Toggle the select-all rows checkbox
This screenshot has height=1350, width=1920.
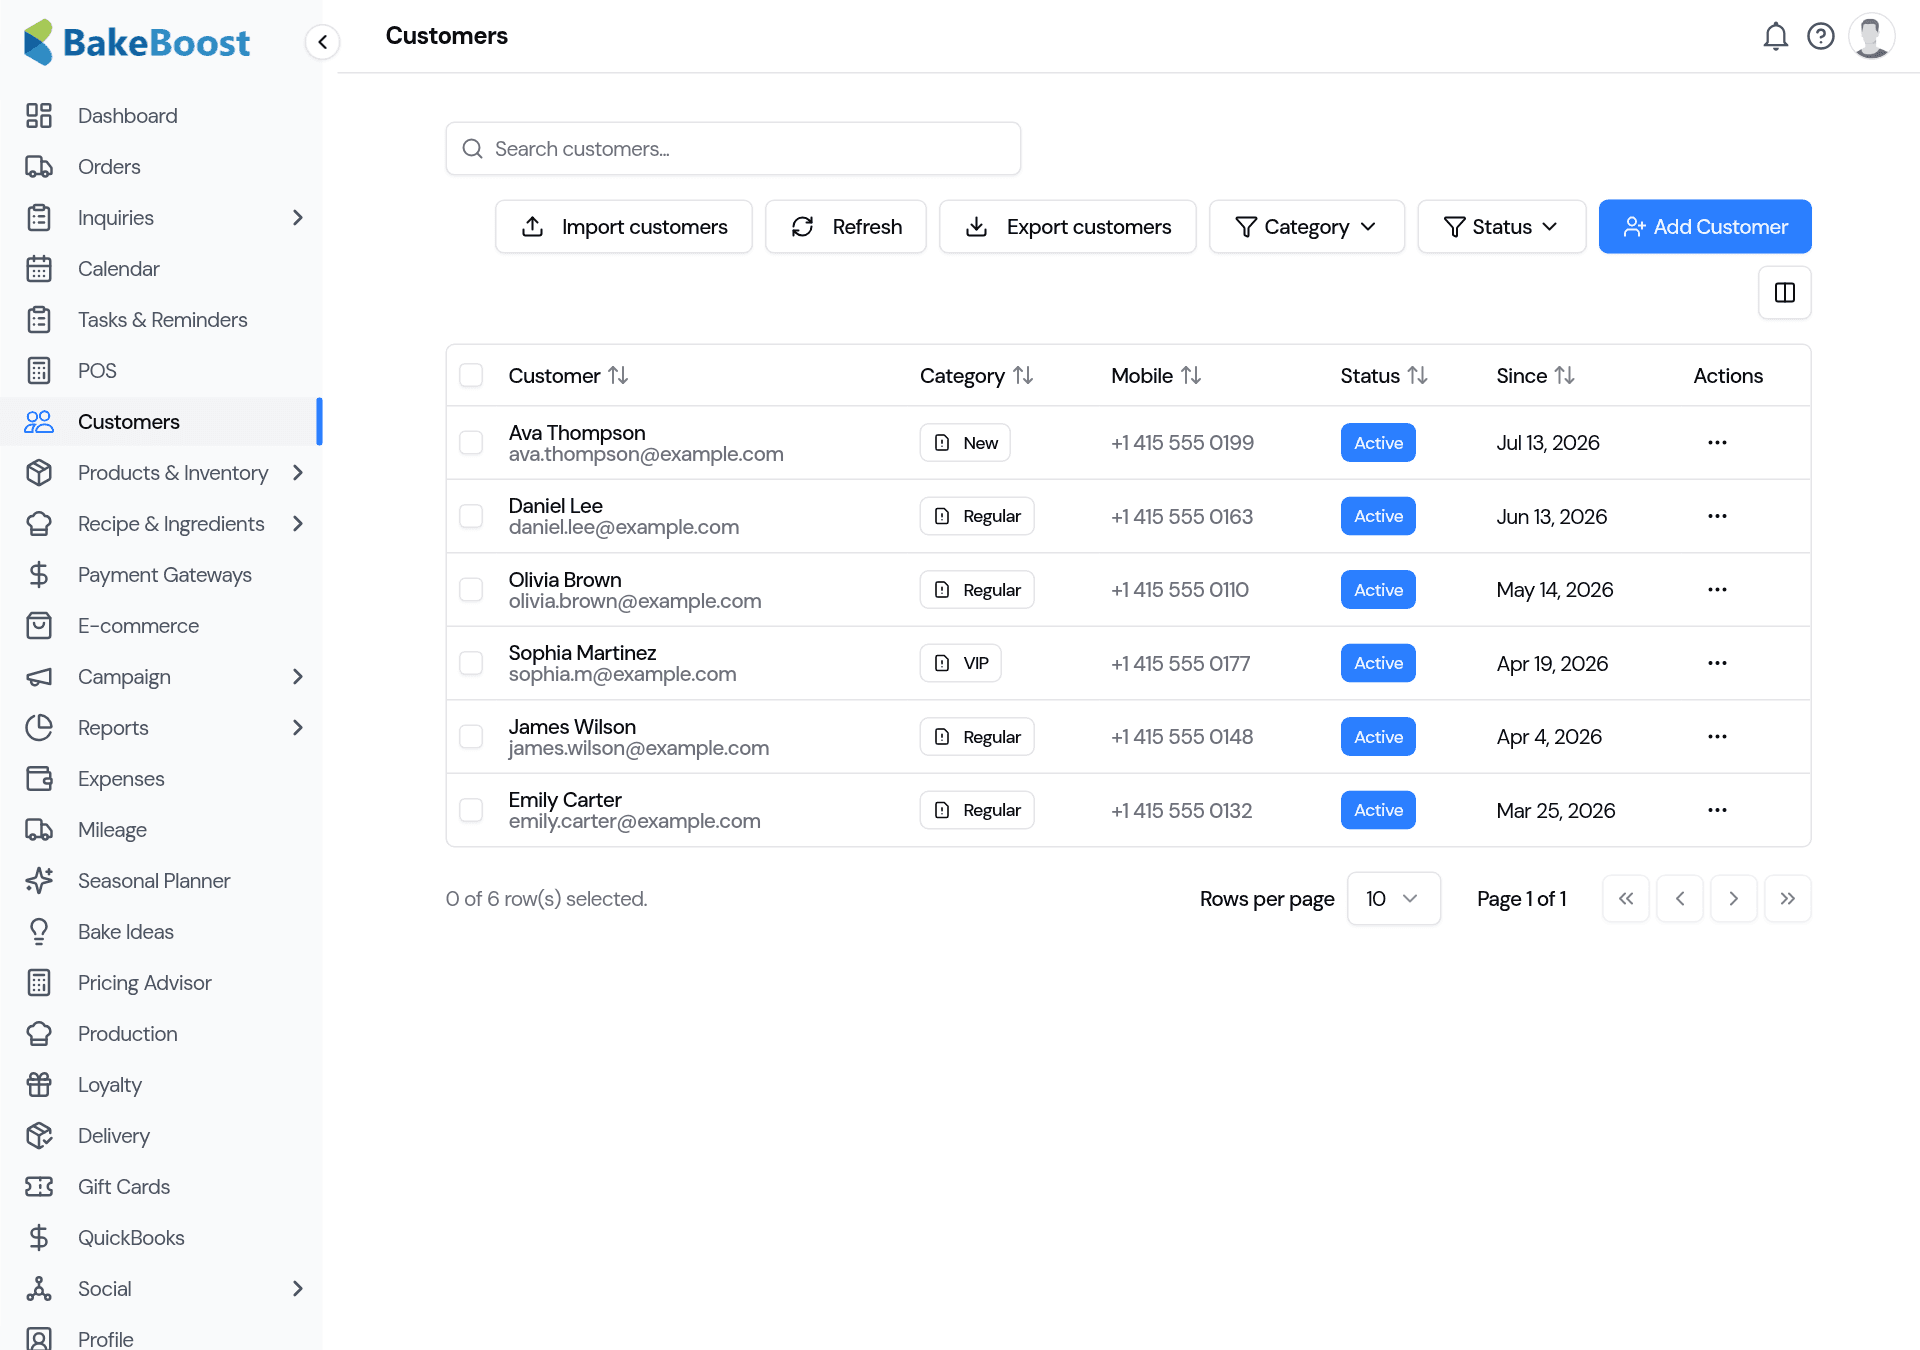471,376
